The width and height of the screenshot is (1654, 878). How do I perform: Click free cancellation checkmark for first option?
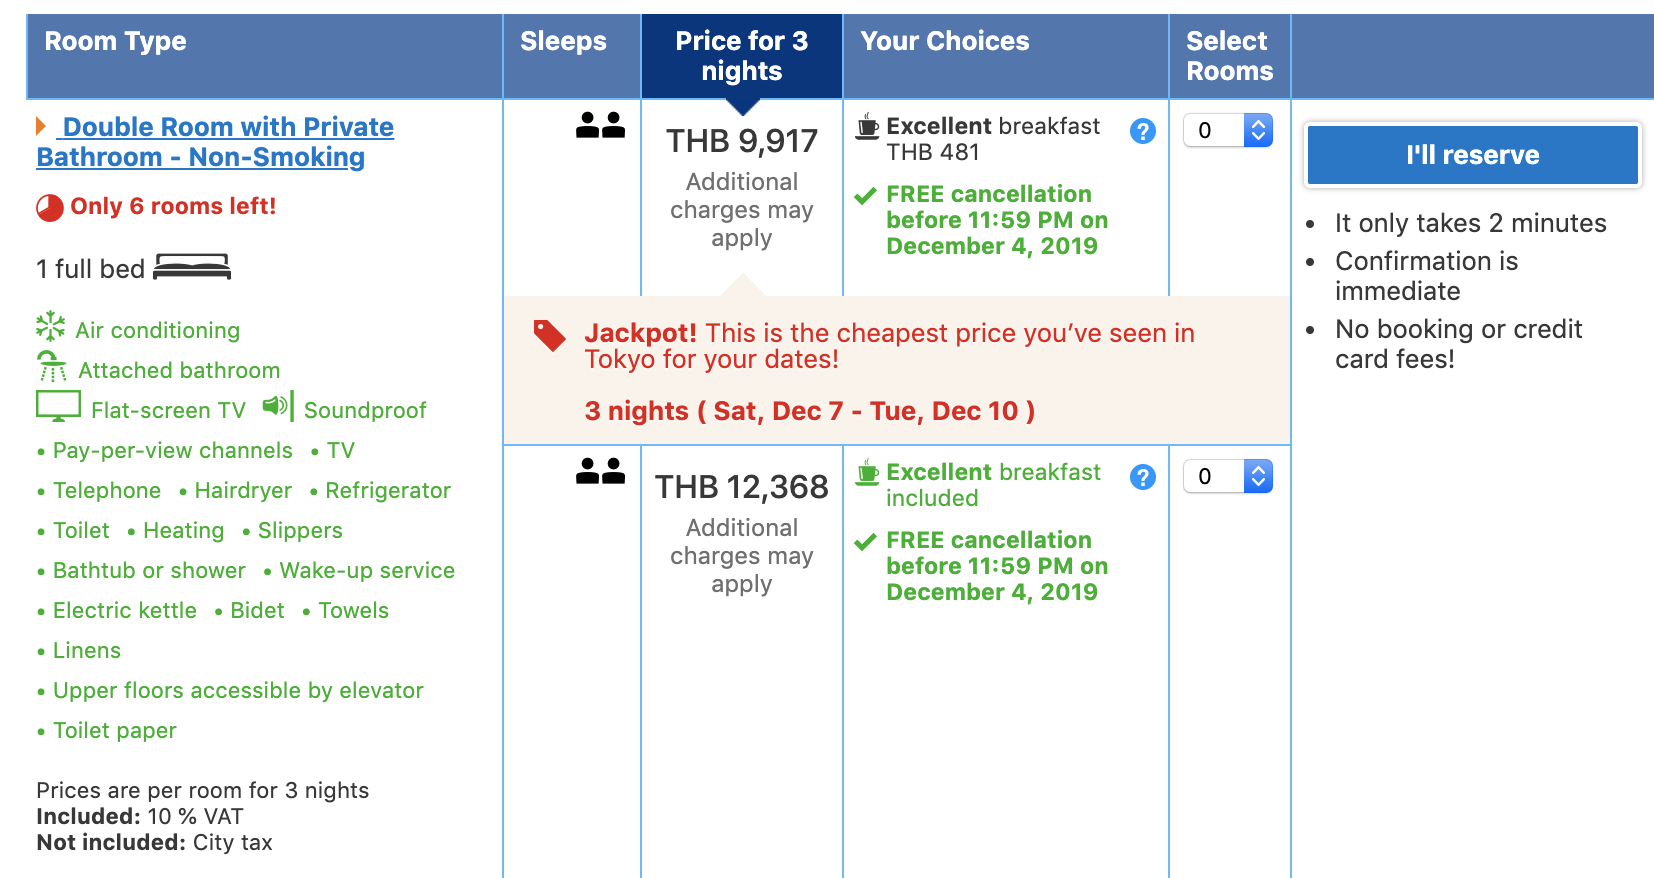pos(865,196)
